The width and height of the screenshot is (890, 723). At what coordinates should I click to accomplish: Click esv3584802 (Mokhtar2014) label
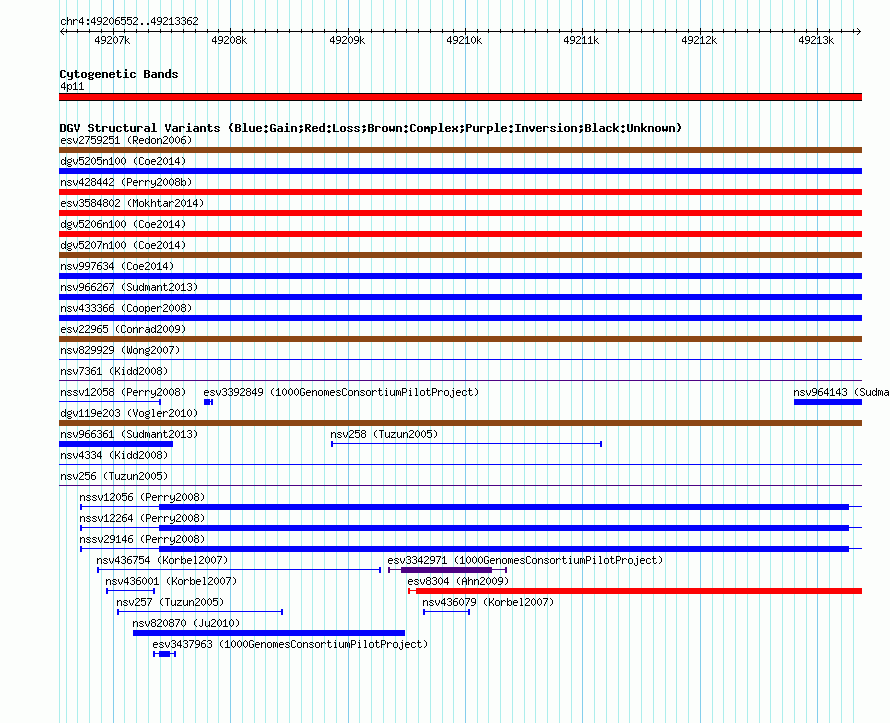(x=132, y=203)
